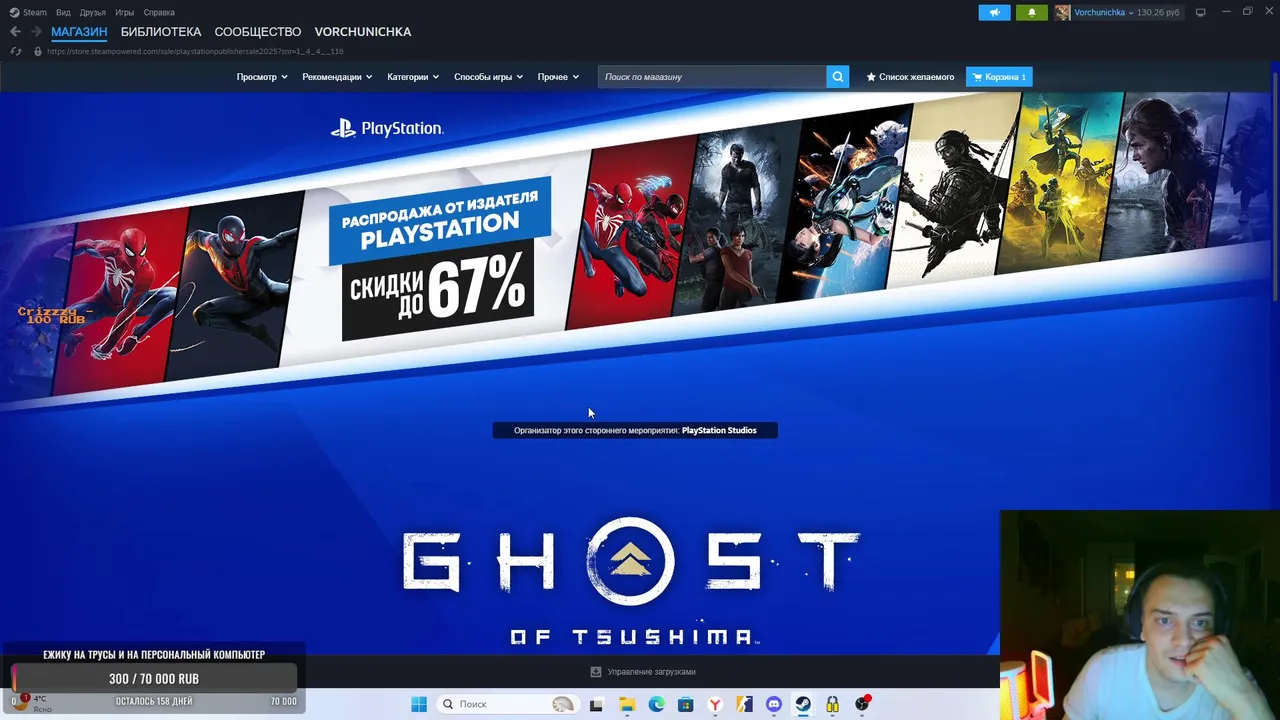The image size is (1280, 720).
Task: Open Counter-Strike icon on the taskbar
Action: point(744,704)
